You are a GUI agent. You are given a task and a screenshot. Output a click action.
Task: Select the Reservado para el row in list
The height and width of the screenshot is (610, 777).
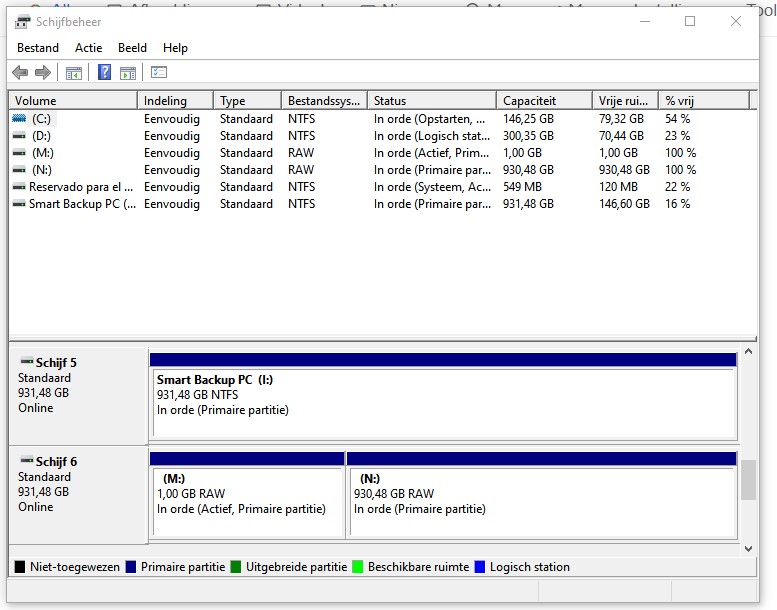(80, 187)
